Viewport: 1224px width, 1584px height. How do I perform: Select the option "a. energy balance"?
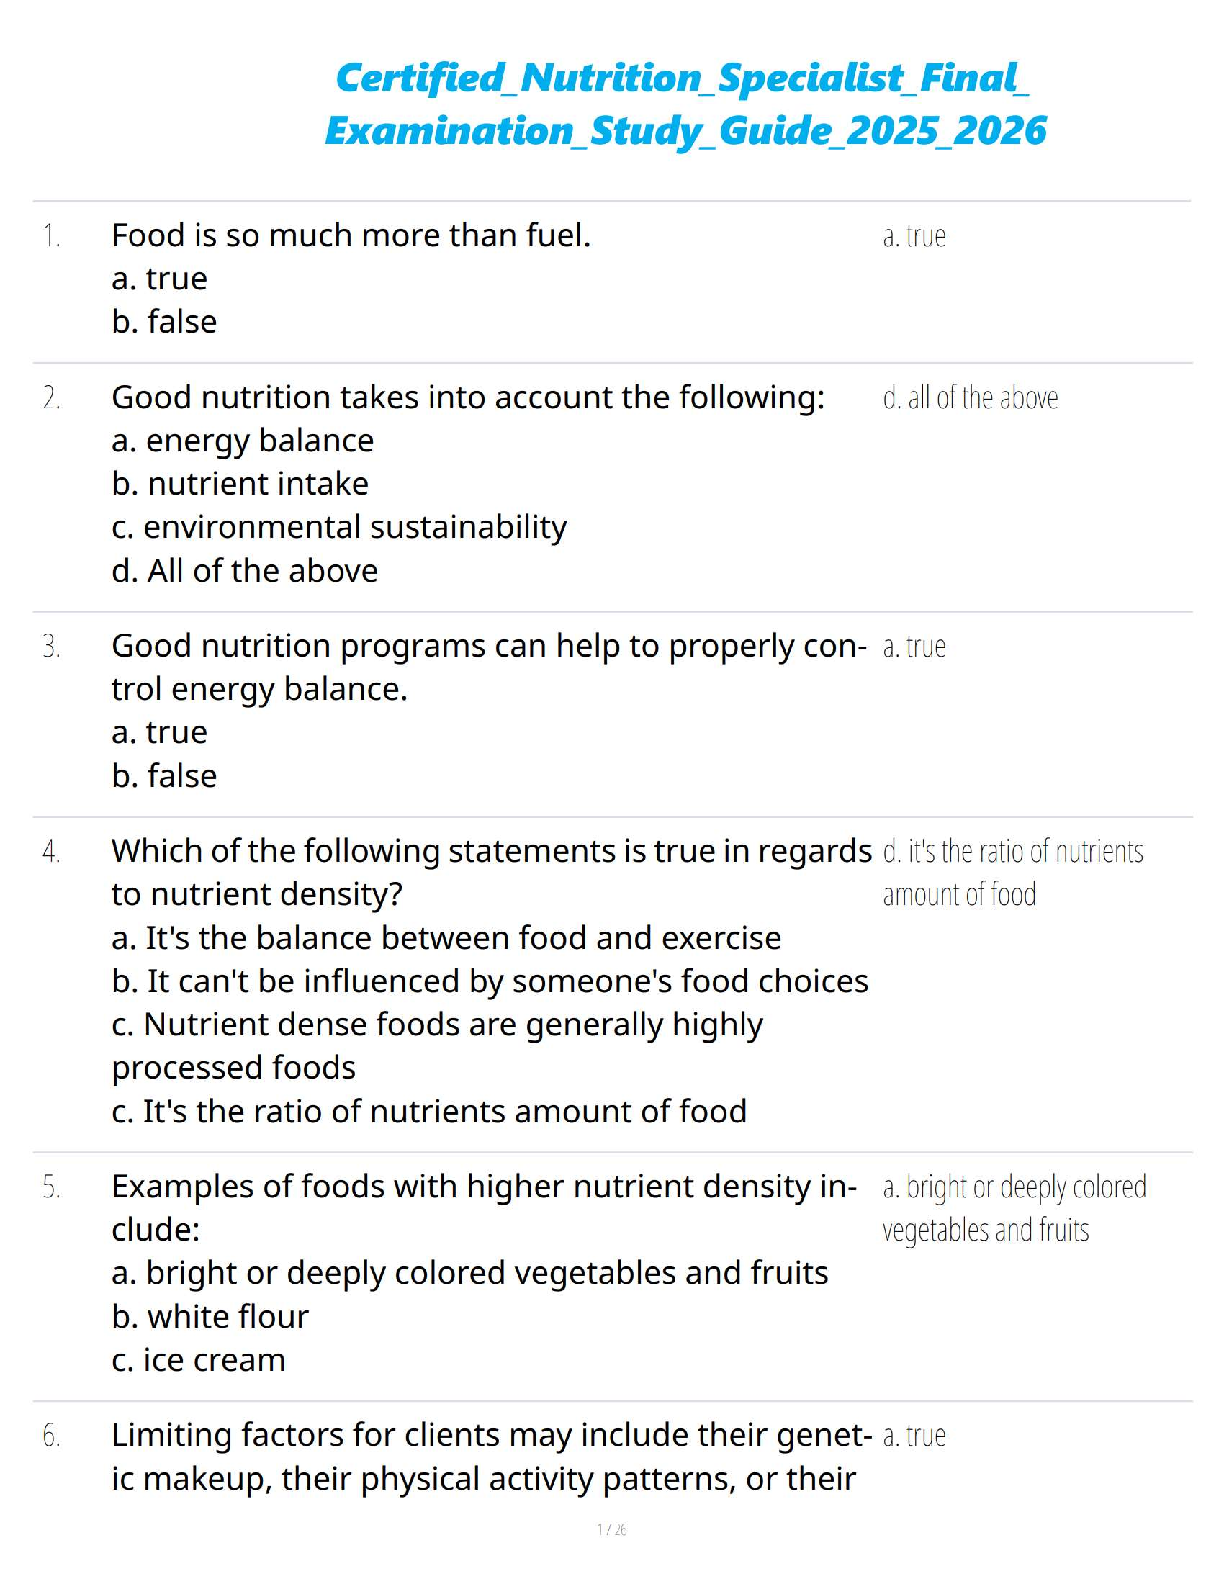pos(243,440)
